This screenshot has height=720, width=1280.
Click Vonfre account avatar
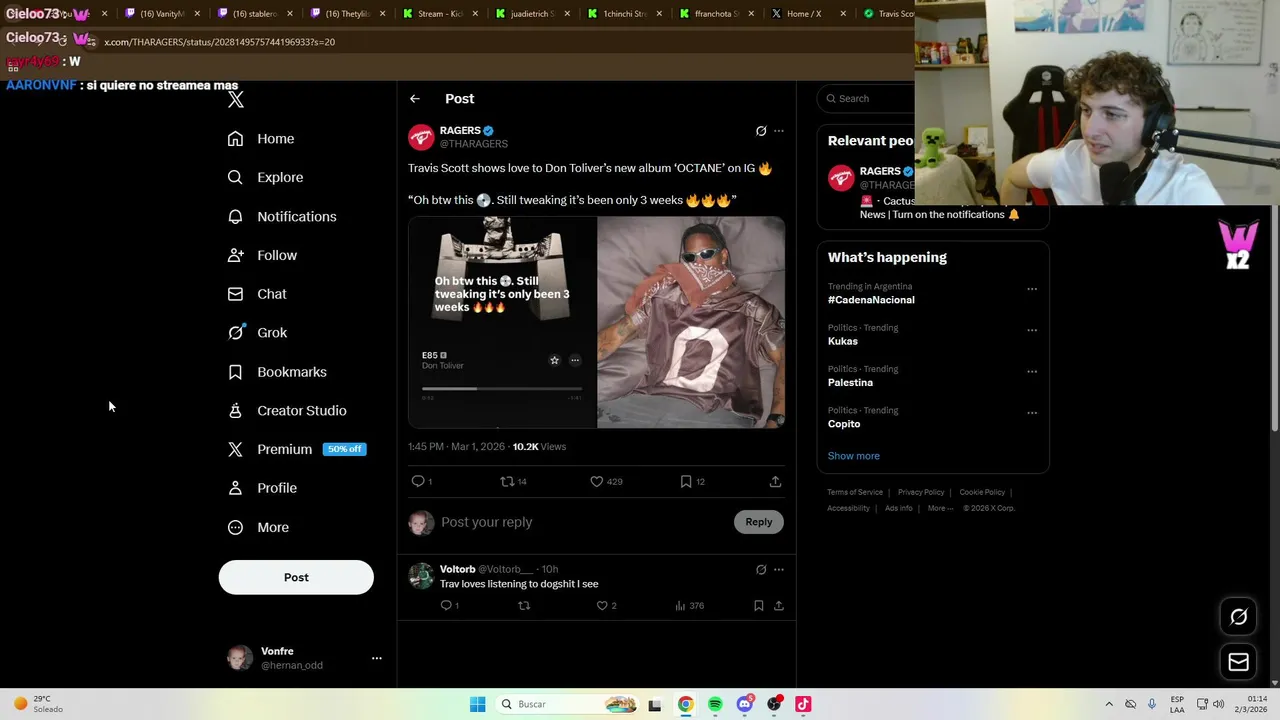[x=240, y=658]
